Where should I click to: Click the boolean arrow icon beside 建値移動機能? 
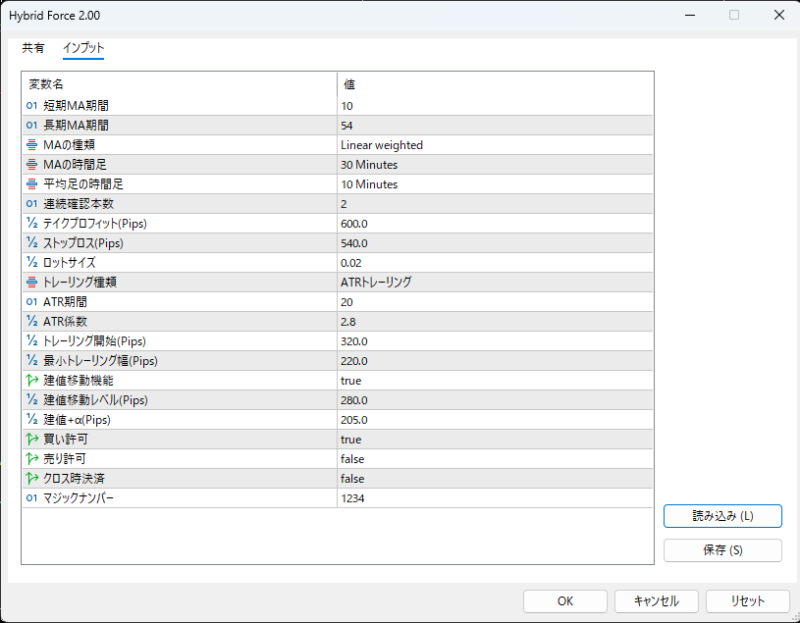pyautogui.click(x=32, y=381)
